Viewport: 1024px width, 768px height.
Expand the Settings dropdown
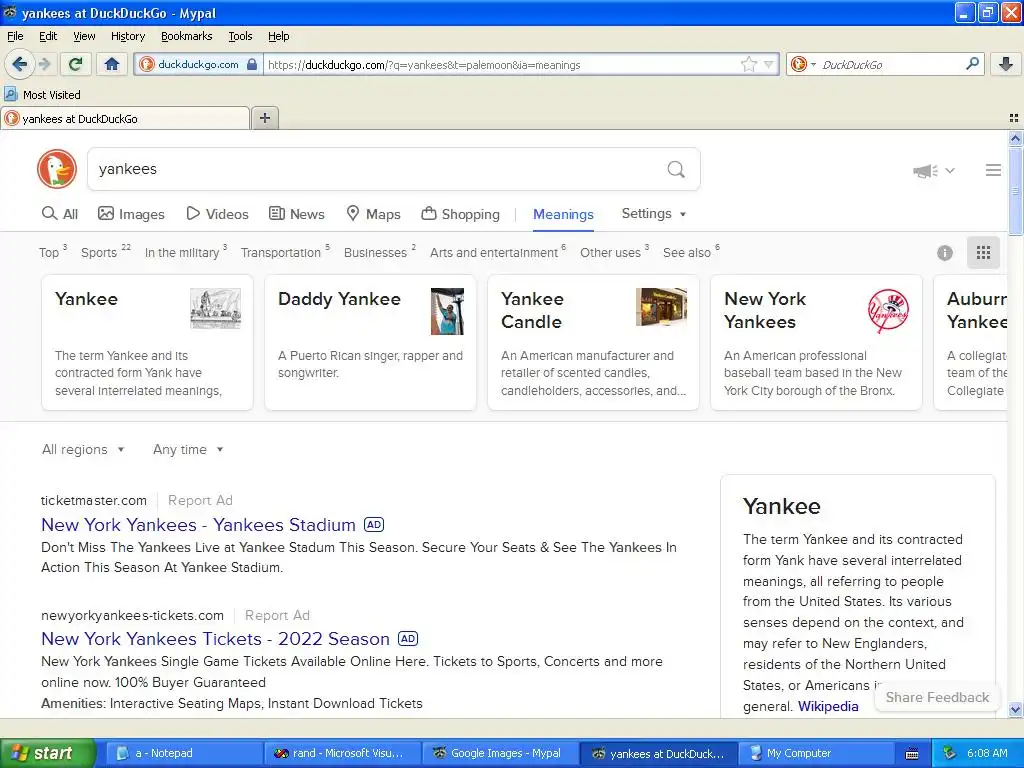(654, 214)
